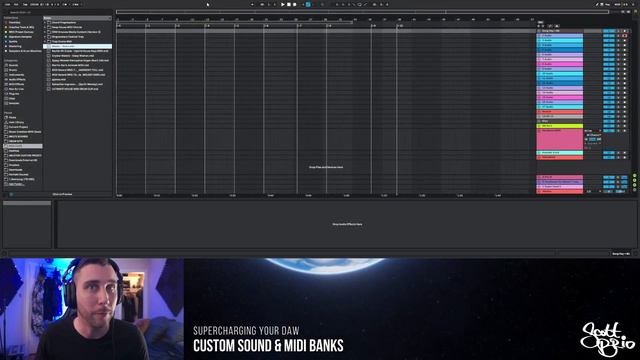
Task: Open the global quantization menu
Action: [76, 4]
